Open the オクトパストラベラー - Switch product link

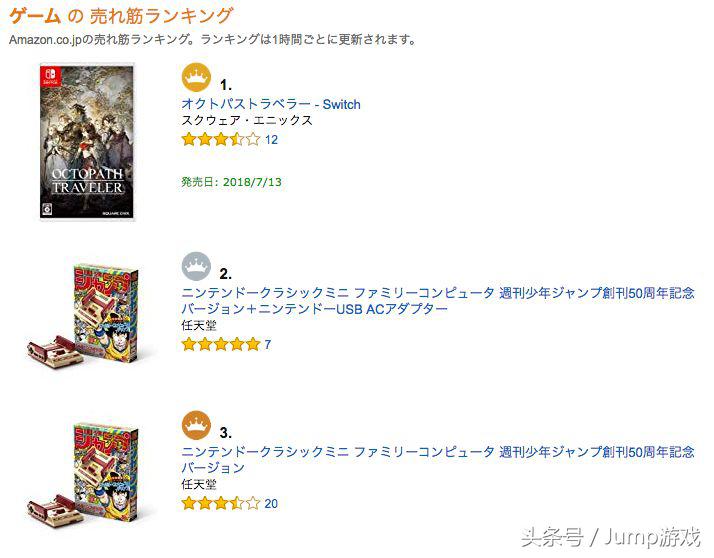click(x=271, y=104)
